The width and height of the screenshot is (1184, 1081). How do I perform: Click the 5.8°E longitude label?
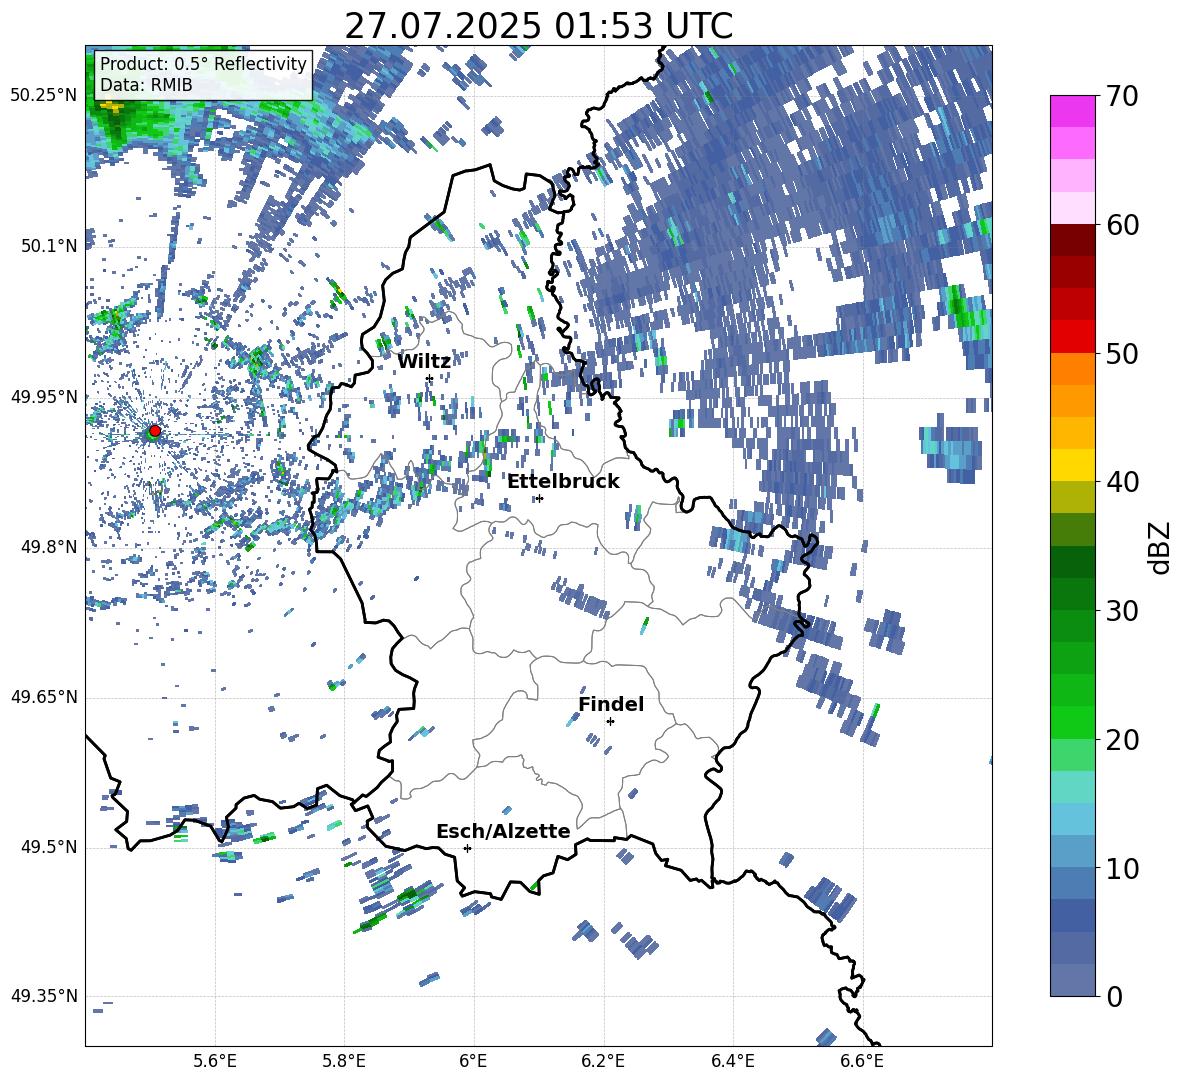point(344,1061)
